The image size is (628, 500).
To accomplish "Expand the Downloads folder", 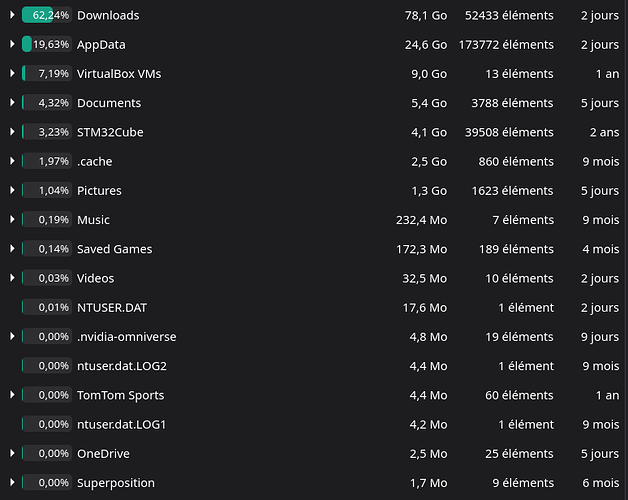I will point(12,15).
